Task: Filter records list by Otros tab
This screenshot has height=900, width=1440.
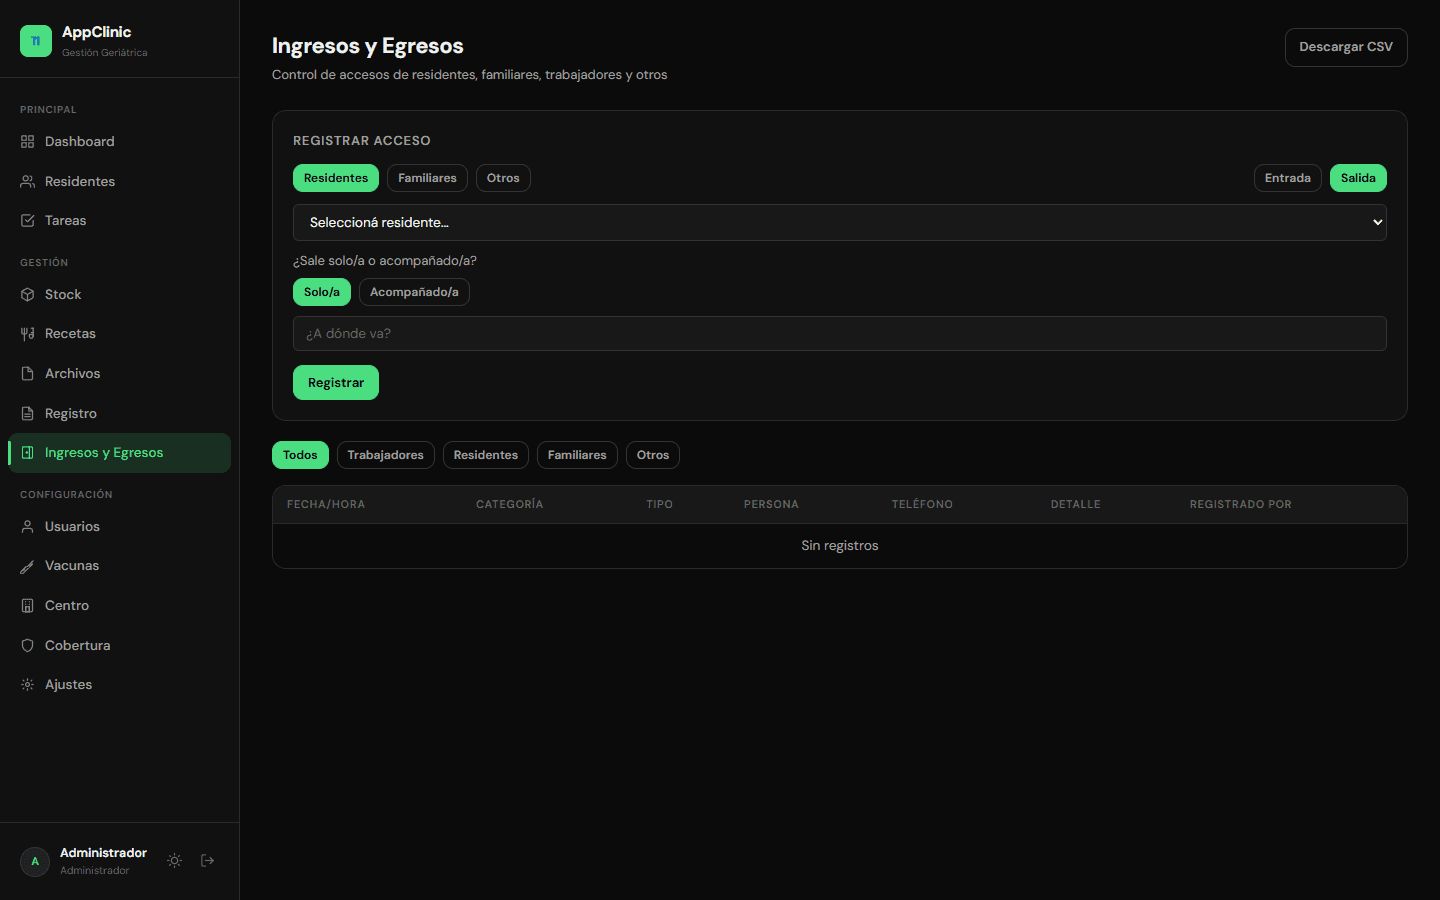Action: point(653,455)
